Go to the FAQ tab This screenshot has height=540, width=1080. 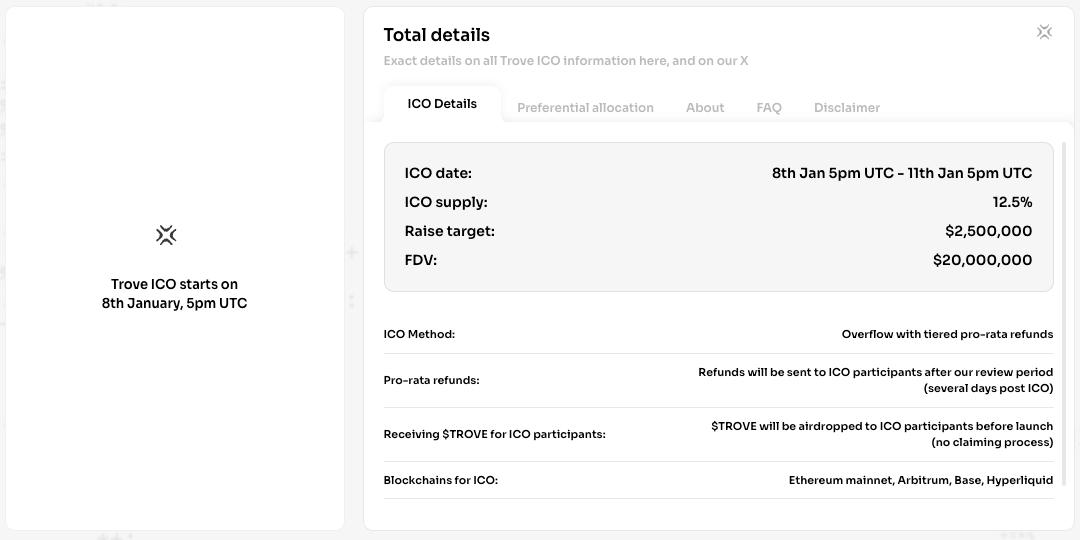pos(769,108)
